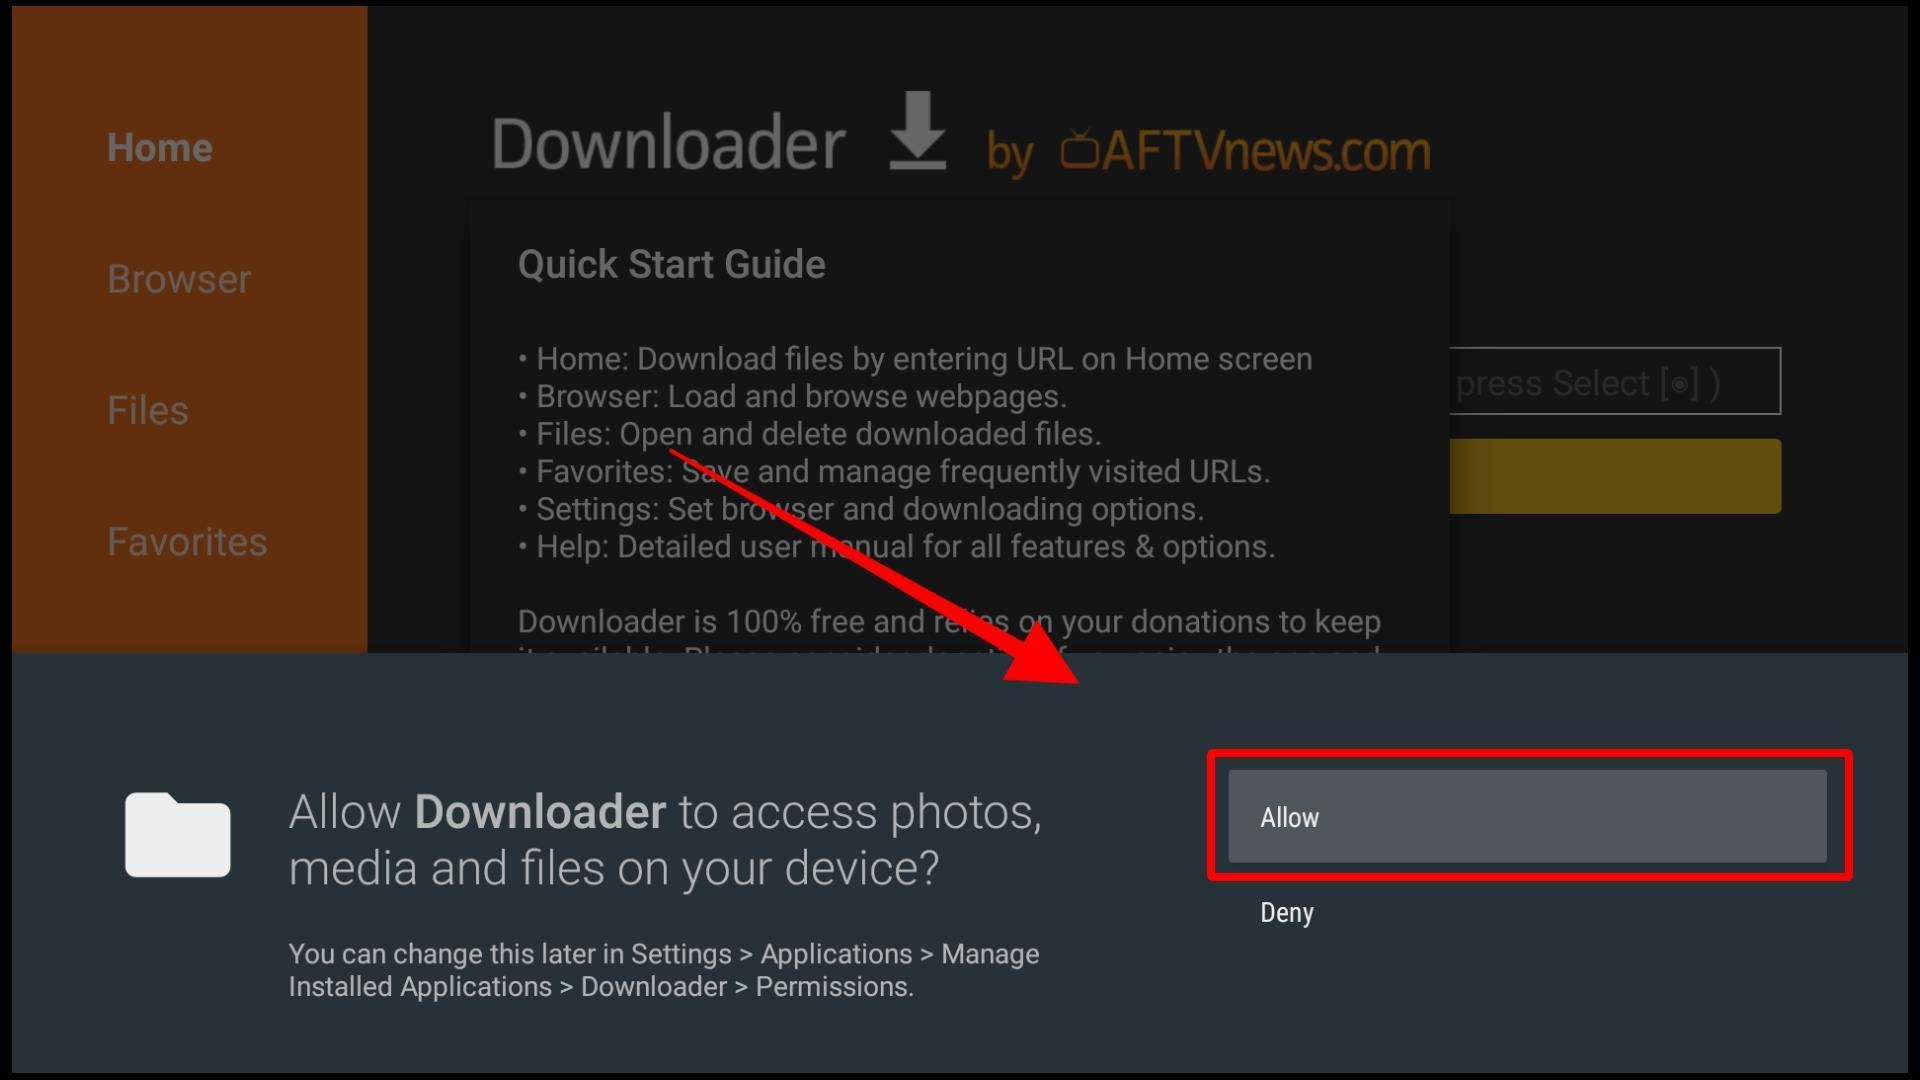Click the Allow button for Downloader
The image size is (1920, 1080).
[x=1528, y=816]
